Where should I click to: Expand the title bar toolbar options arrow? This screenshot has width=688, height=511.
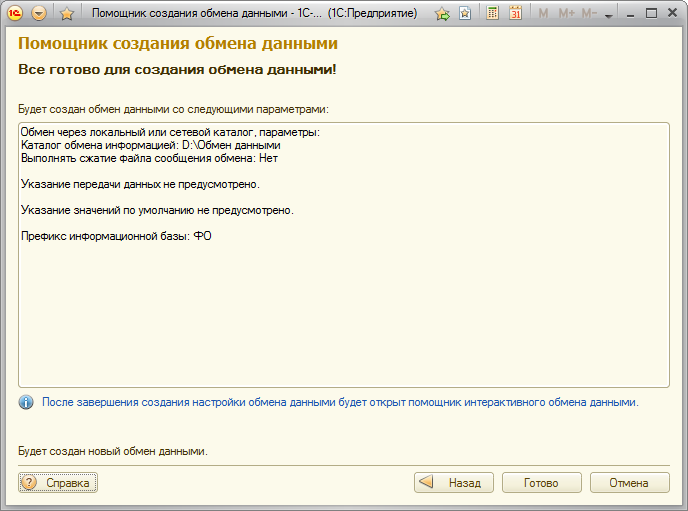tap(609, 16)
